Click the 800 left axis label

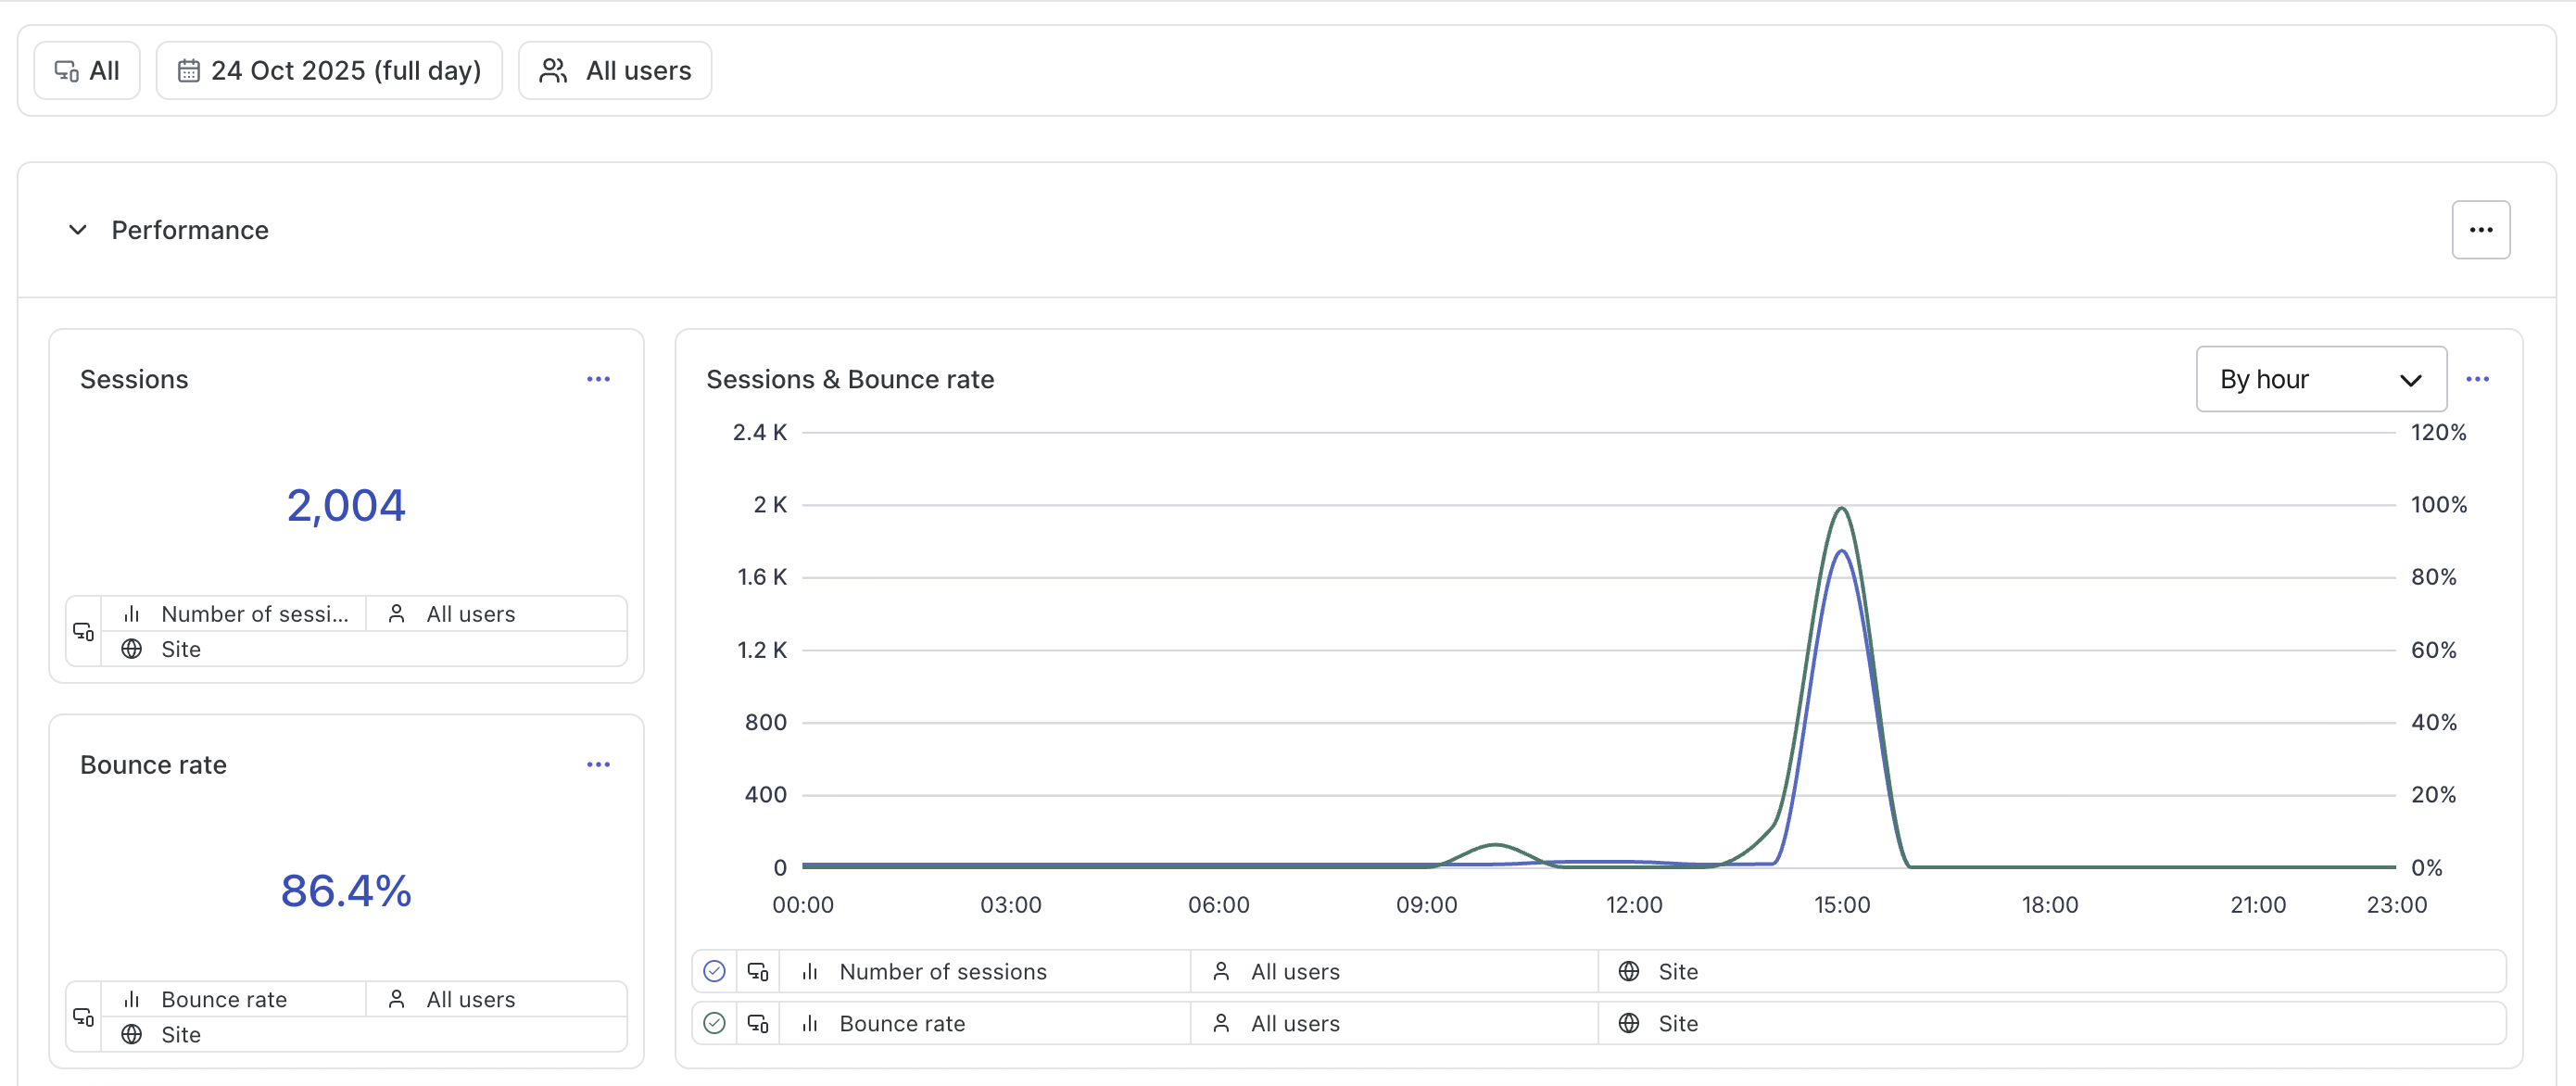click(766, 722)
